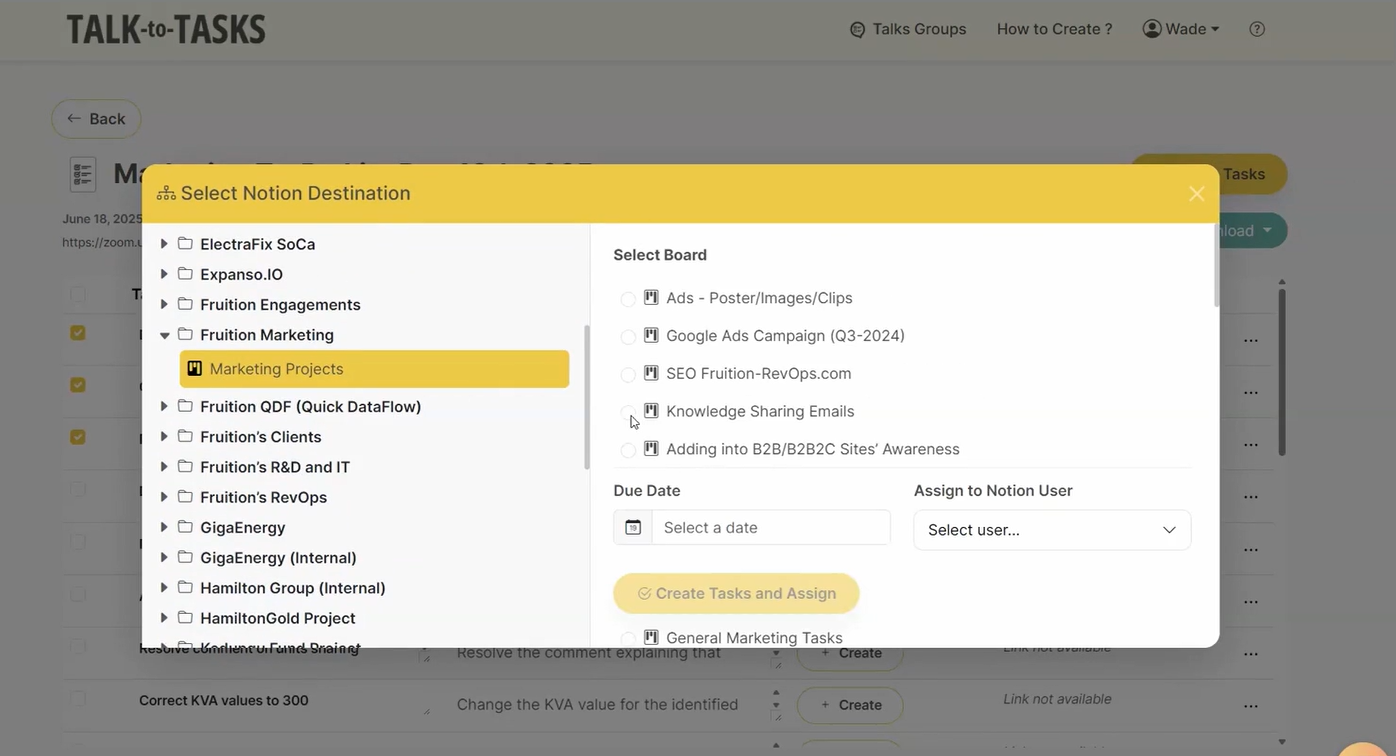The width and height of the screenshot is (1396, 756).
Task: Click the board list scrollbar in dialog
Action: (1216, 266)
